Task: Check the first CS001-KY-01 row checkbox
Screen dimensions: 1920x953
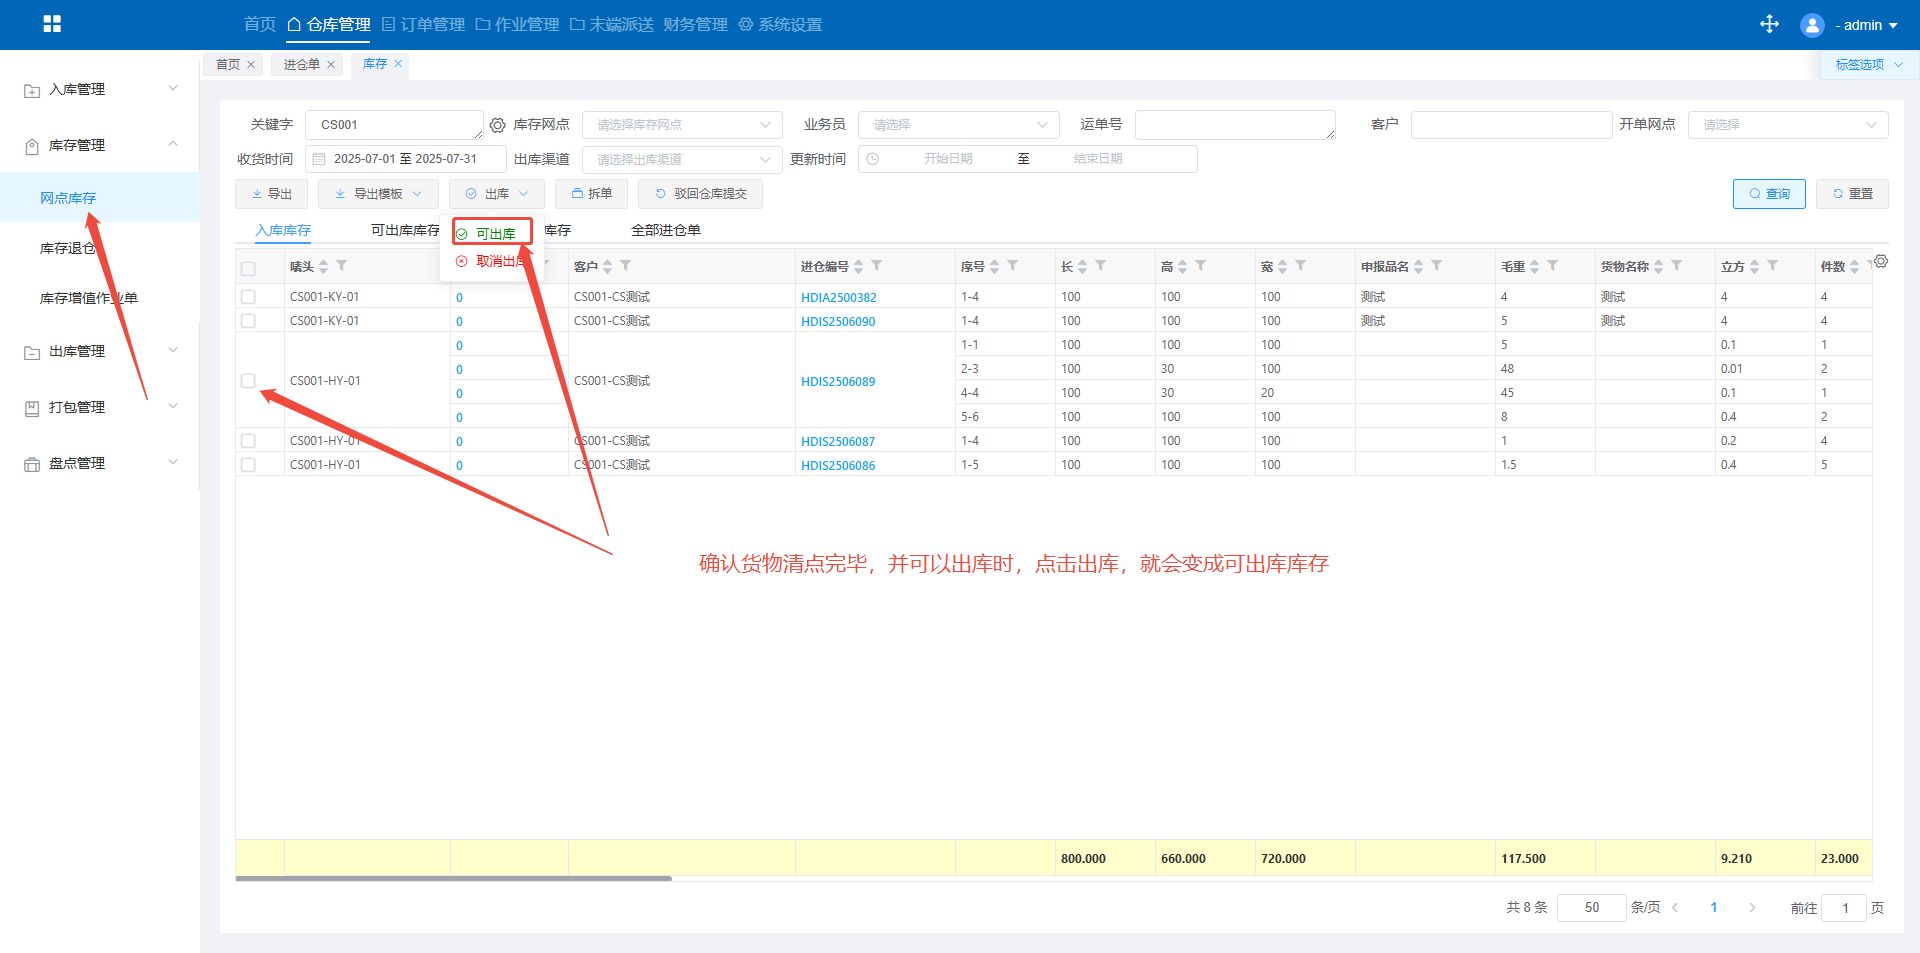Action: click(x=248, y=297)
